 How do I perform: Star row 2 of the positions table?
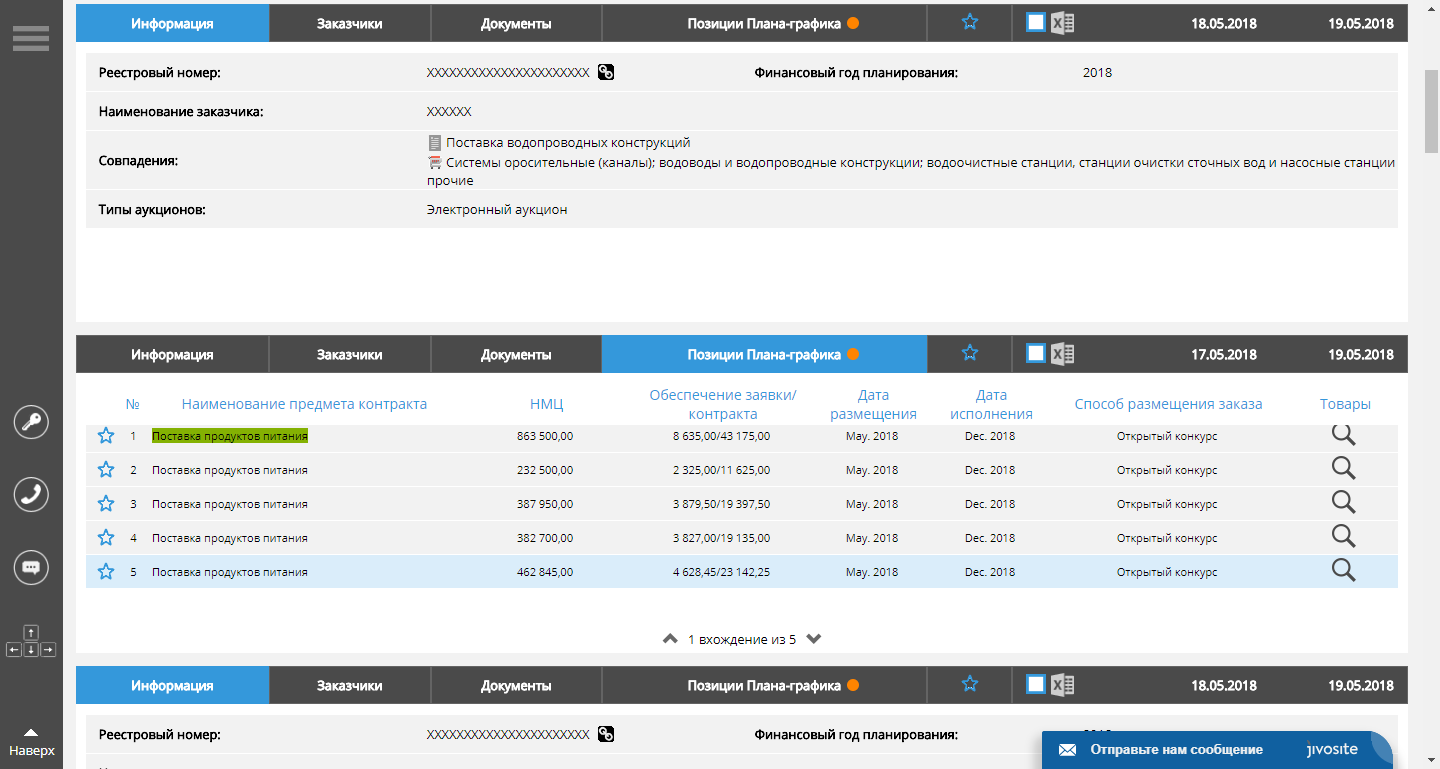tap(106, 470)
